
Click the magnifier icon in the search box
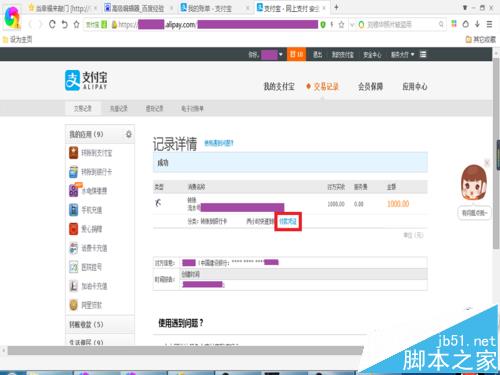(x=441, y=24)
